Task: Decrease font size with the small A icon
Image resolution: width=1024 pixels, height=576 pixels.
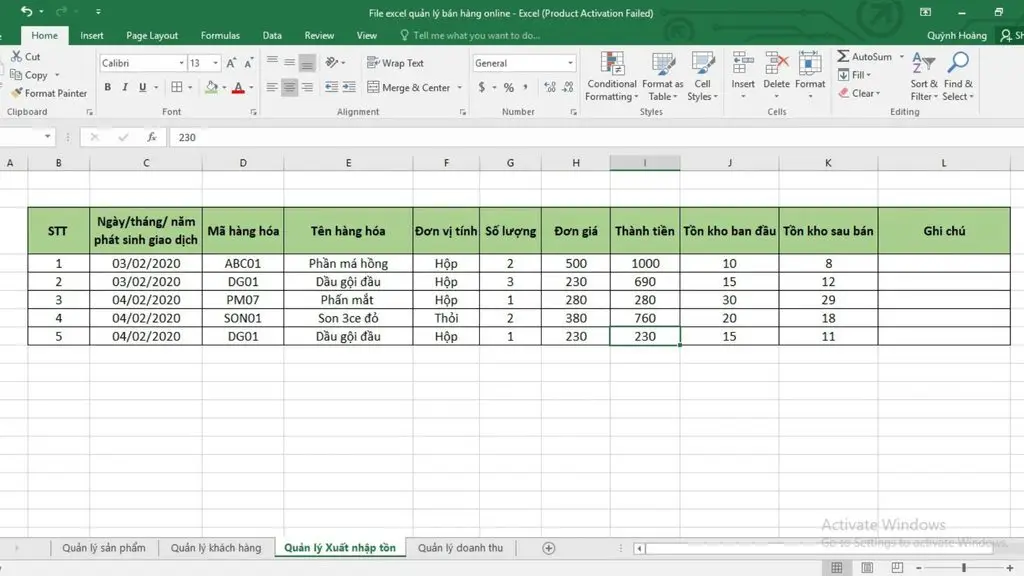Action: [x=249, y=63]
